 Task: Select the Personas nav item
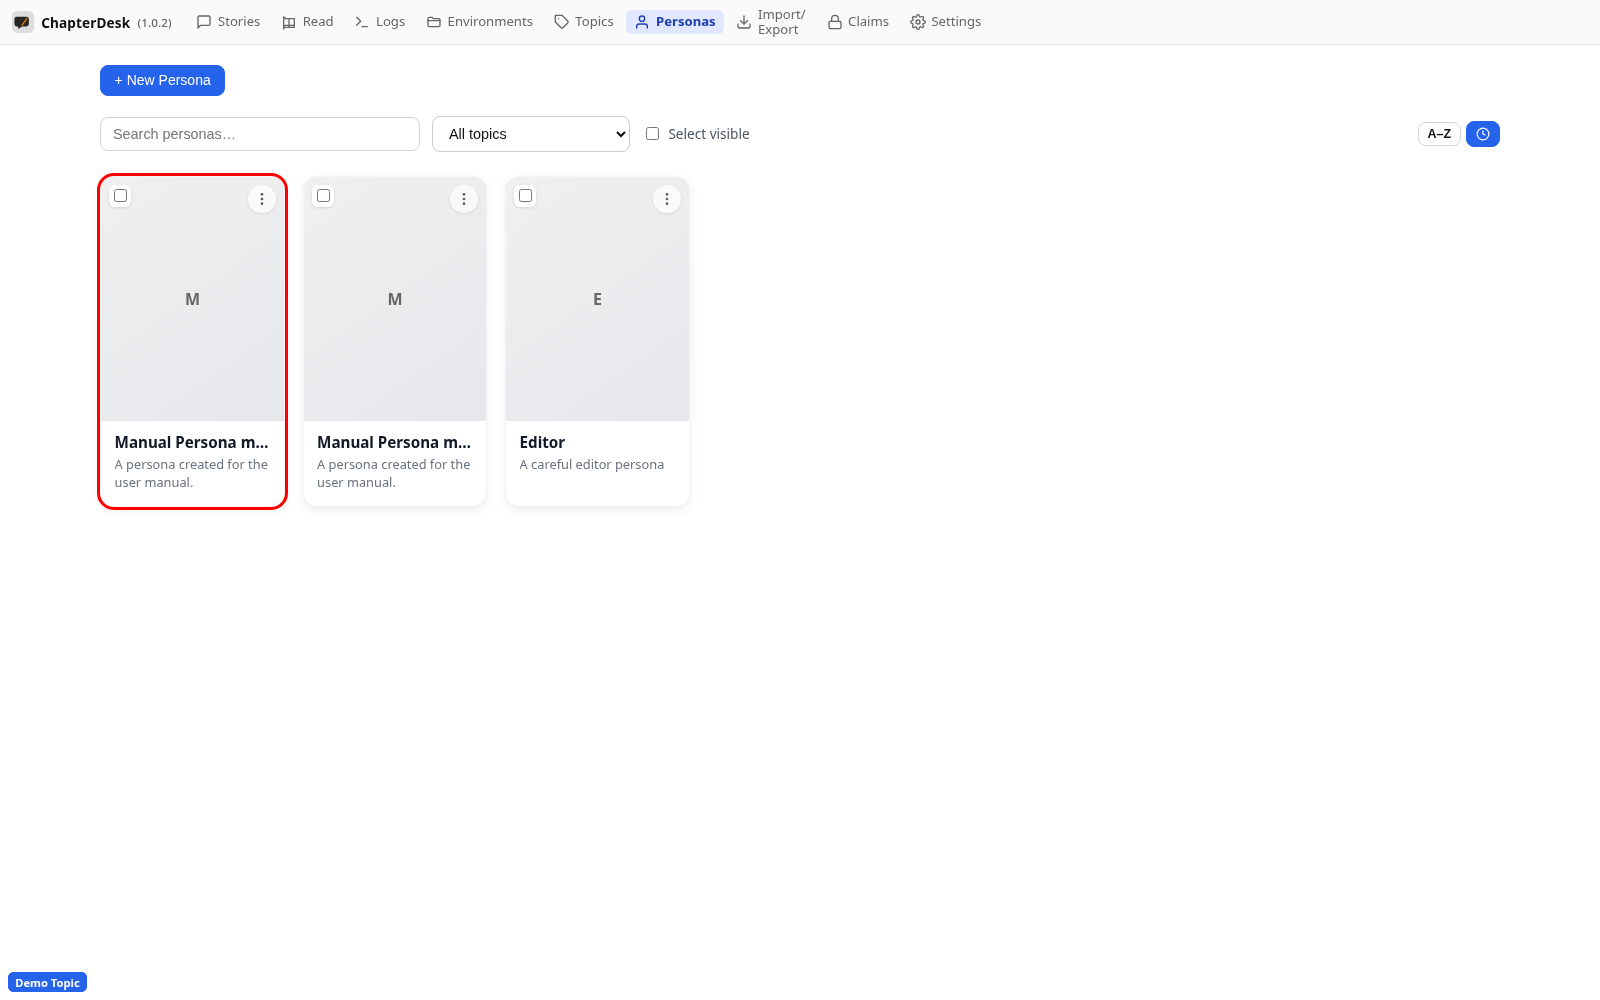pos(675,22)
